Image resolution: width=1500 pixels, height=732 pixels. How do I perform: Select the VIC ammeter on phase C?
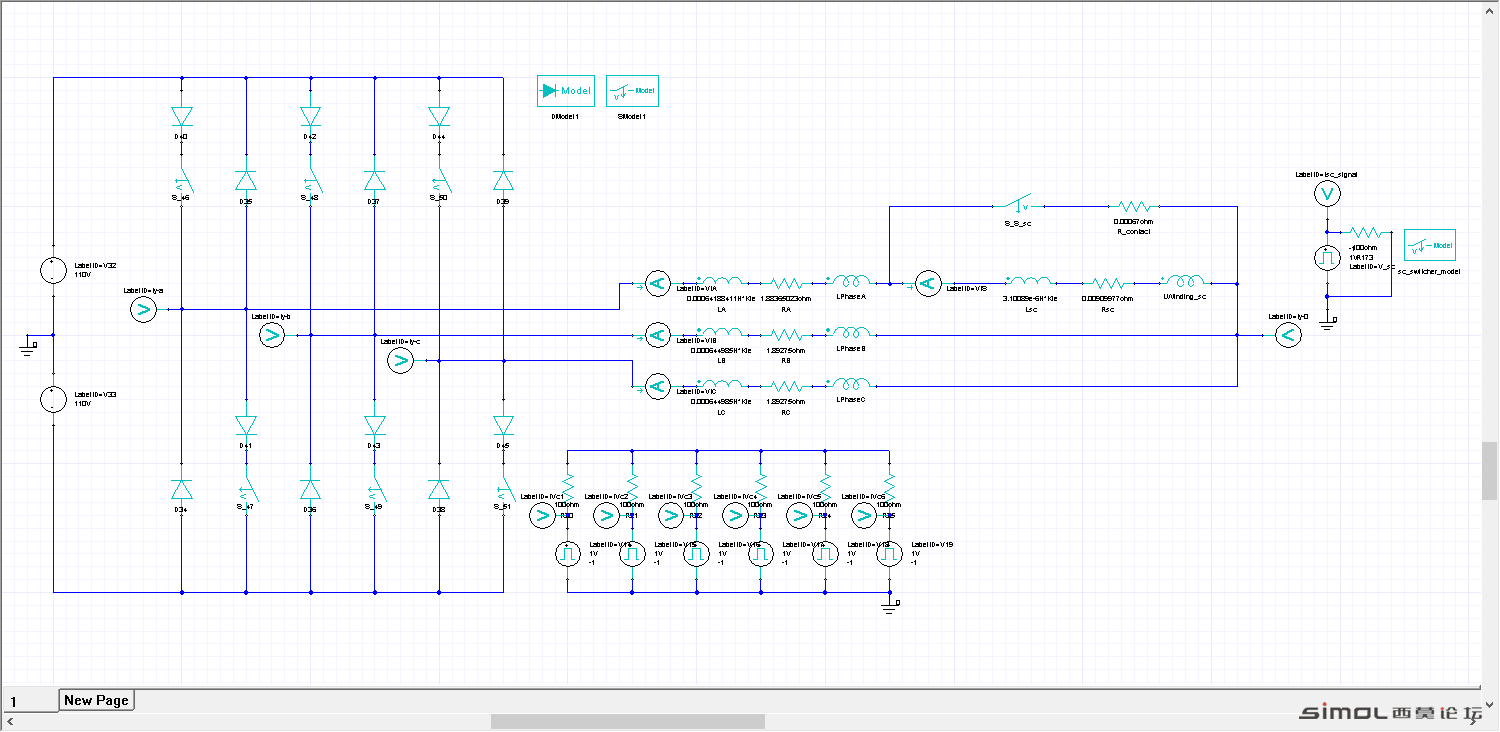[x=657, y=386]
